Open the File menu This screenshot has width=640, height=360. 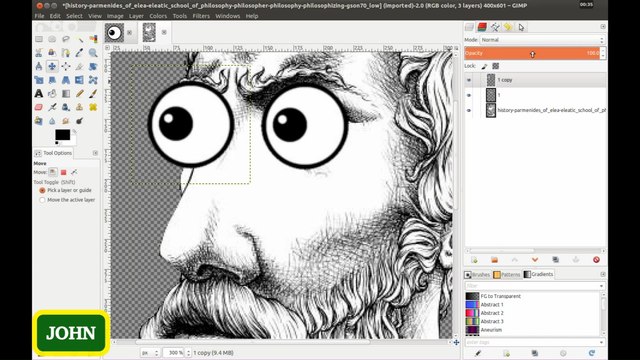(x=39, y=16)
